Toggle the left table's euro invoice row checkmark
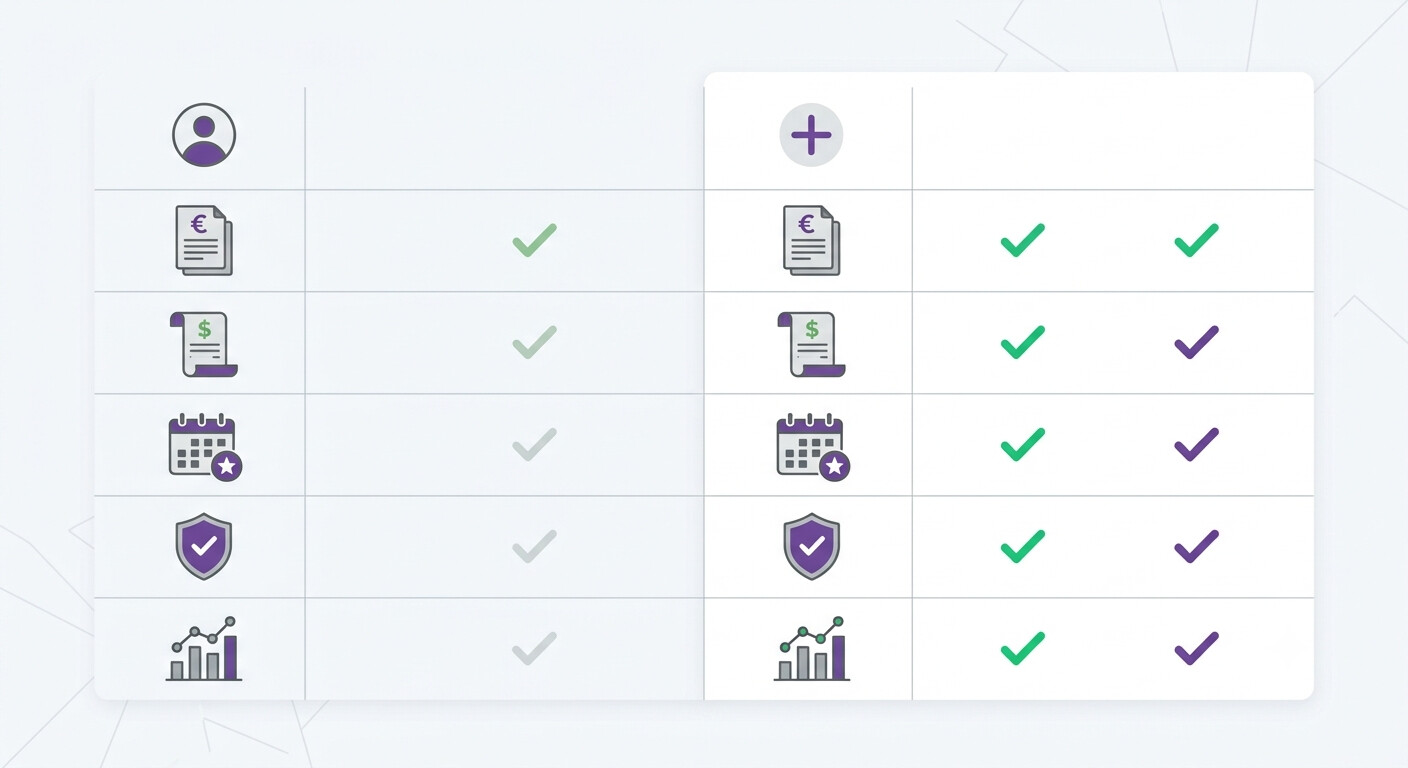 [x=534, y=240]
